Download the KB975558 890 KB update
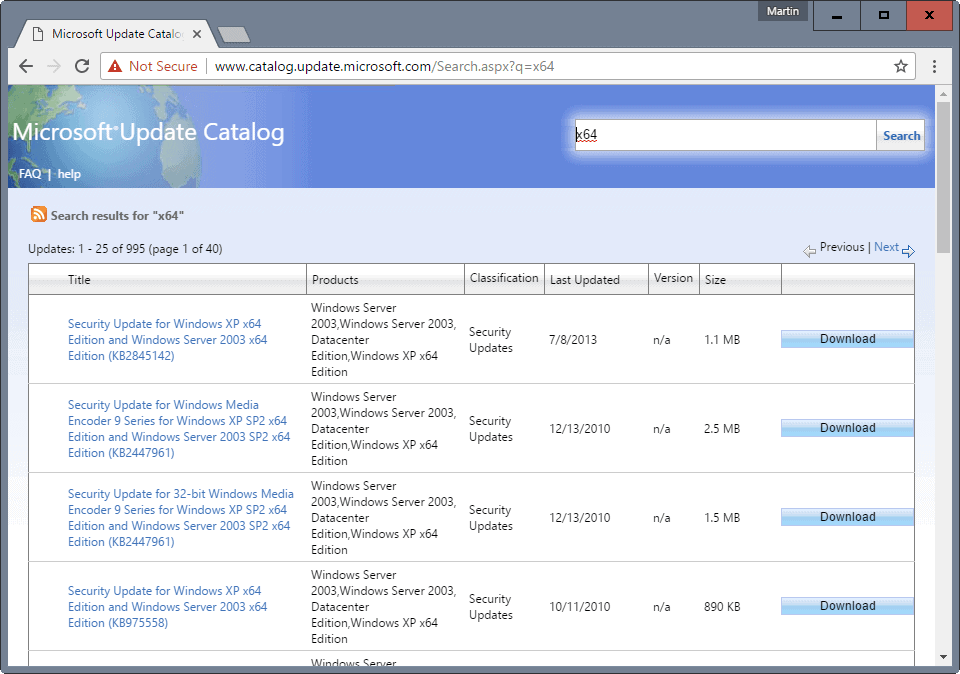The width and height of the screenshot is (960, 674). [x=847, y=606]
